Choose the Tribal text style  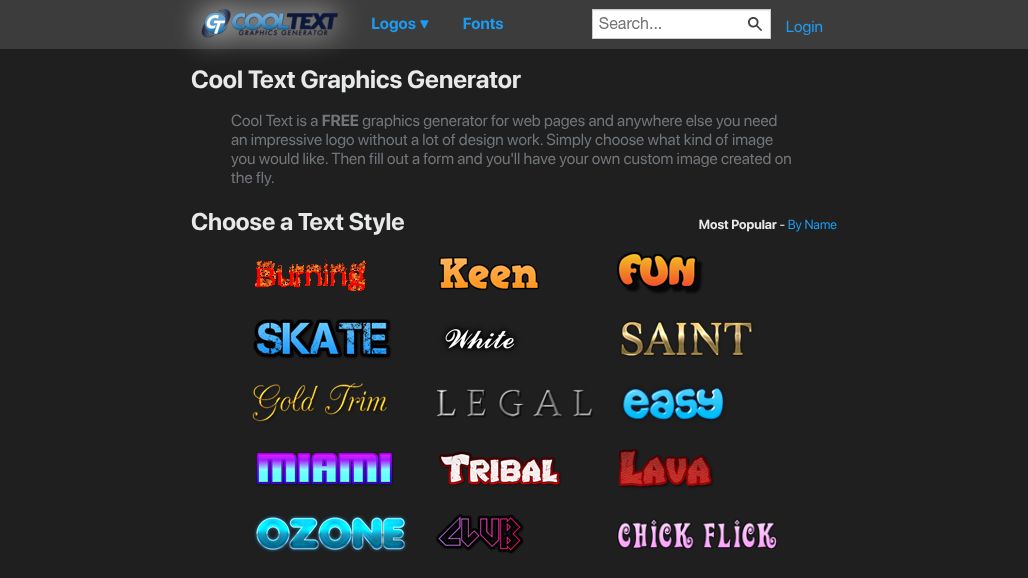click(x=499, y=469)
